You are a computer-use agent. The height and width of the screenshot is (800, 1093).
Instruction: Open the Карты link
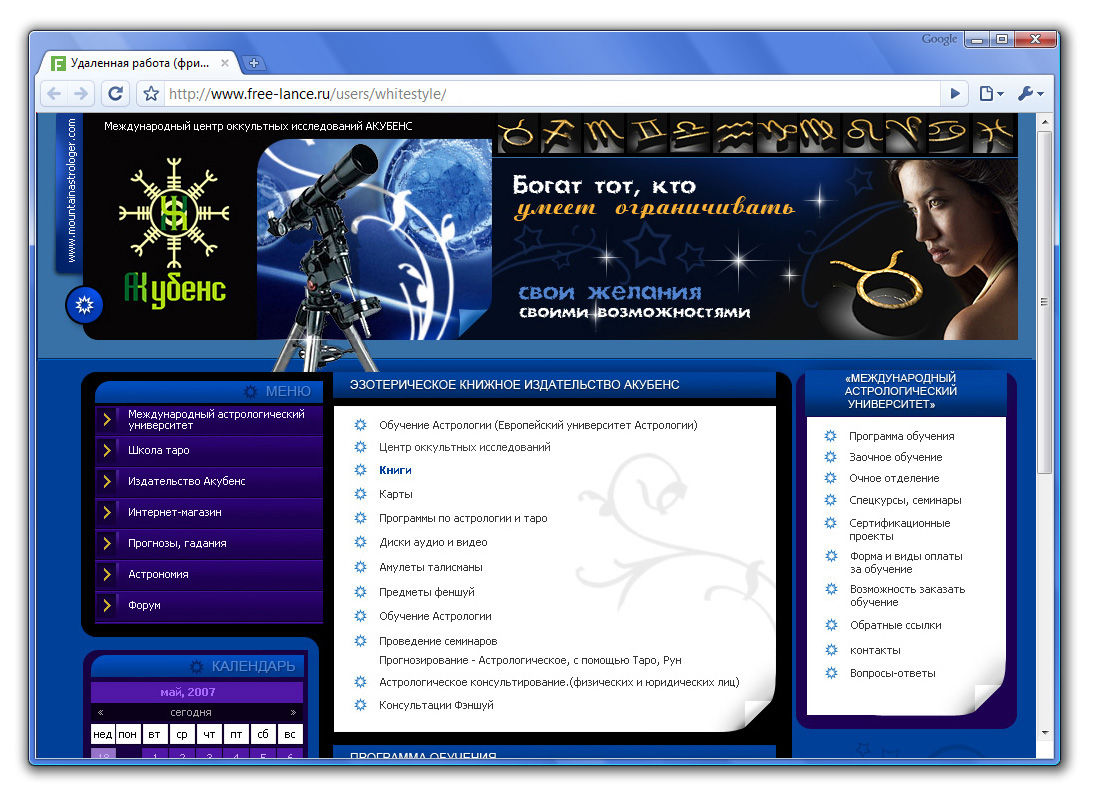(395, 494)
